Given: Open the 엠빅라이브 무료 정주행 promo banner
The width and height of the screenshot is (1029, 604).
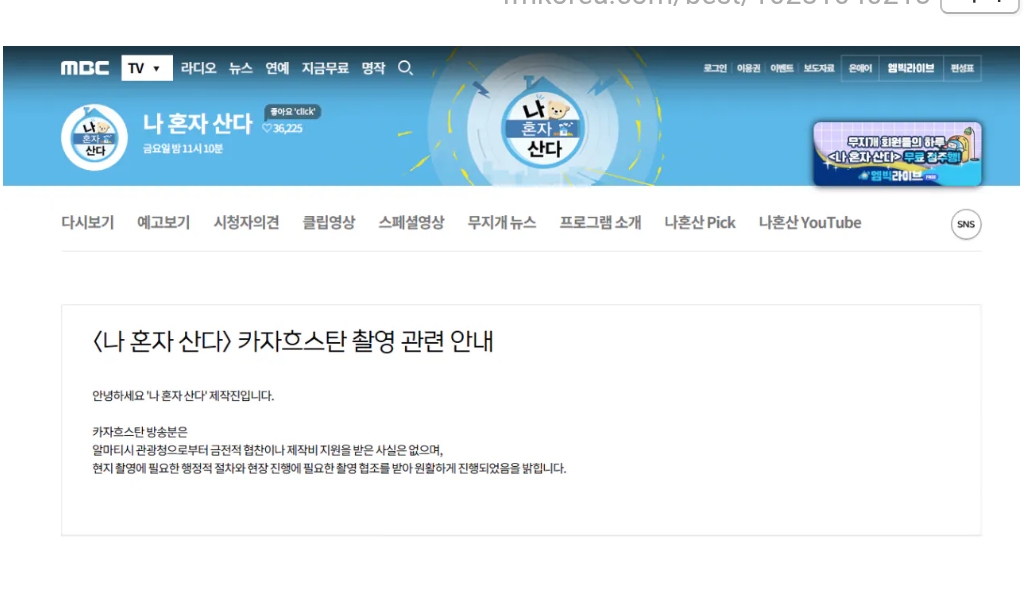Looking at the screenshot, I should (897, 154).
